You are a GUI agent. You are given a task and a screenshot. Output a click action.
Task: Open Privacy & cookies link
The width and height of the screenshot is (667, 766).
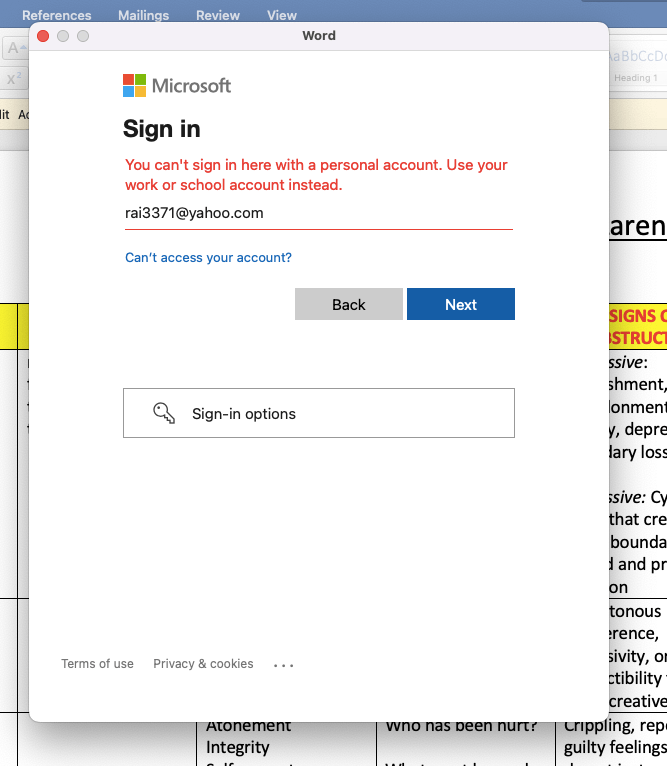pyautogui.click(x=203, y=663)
